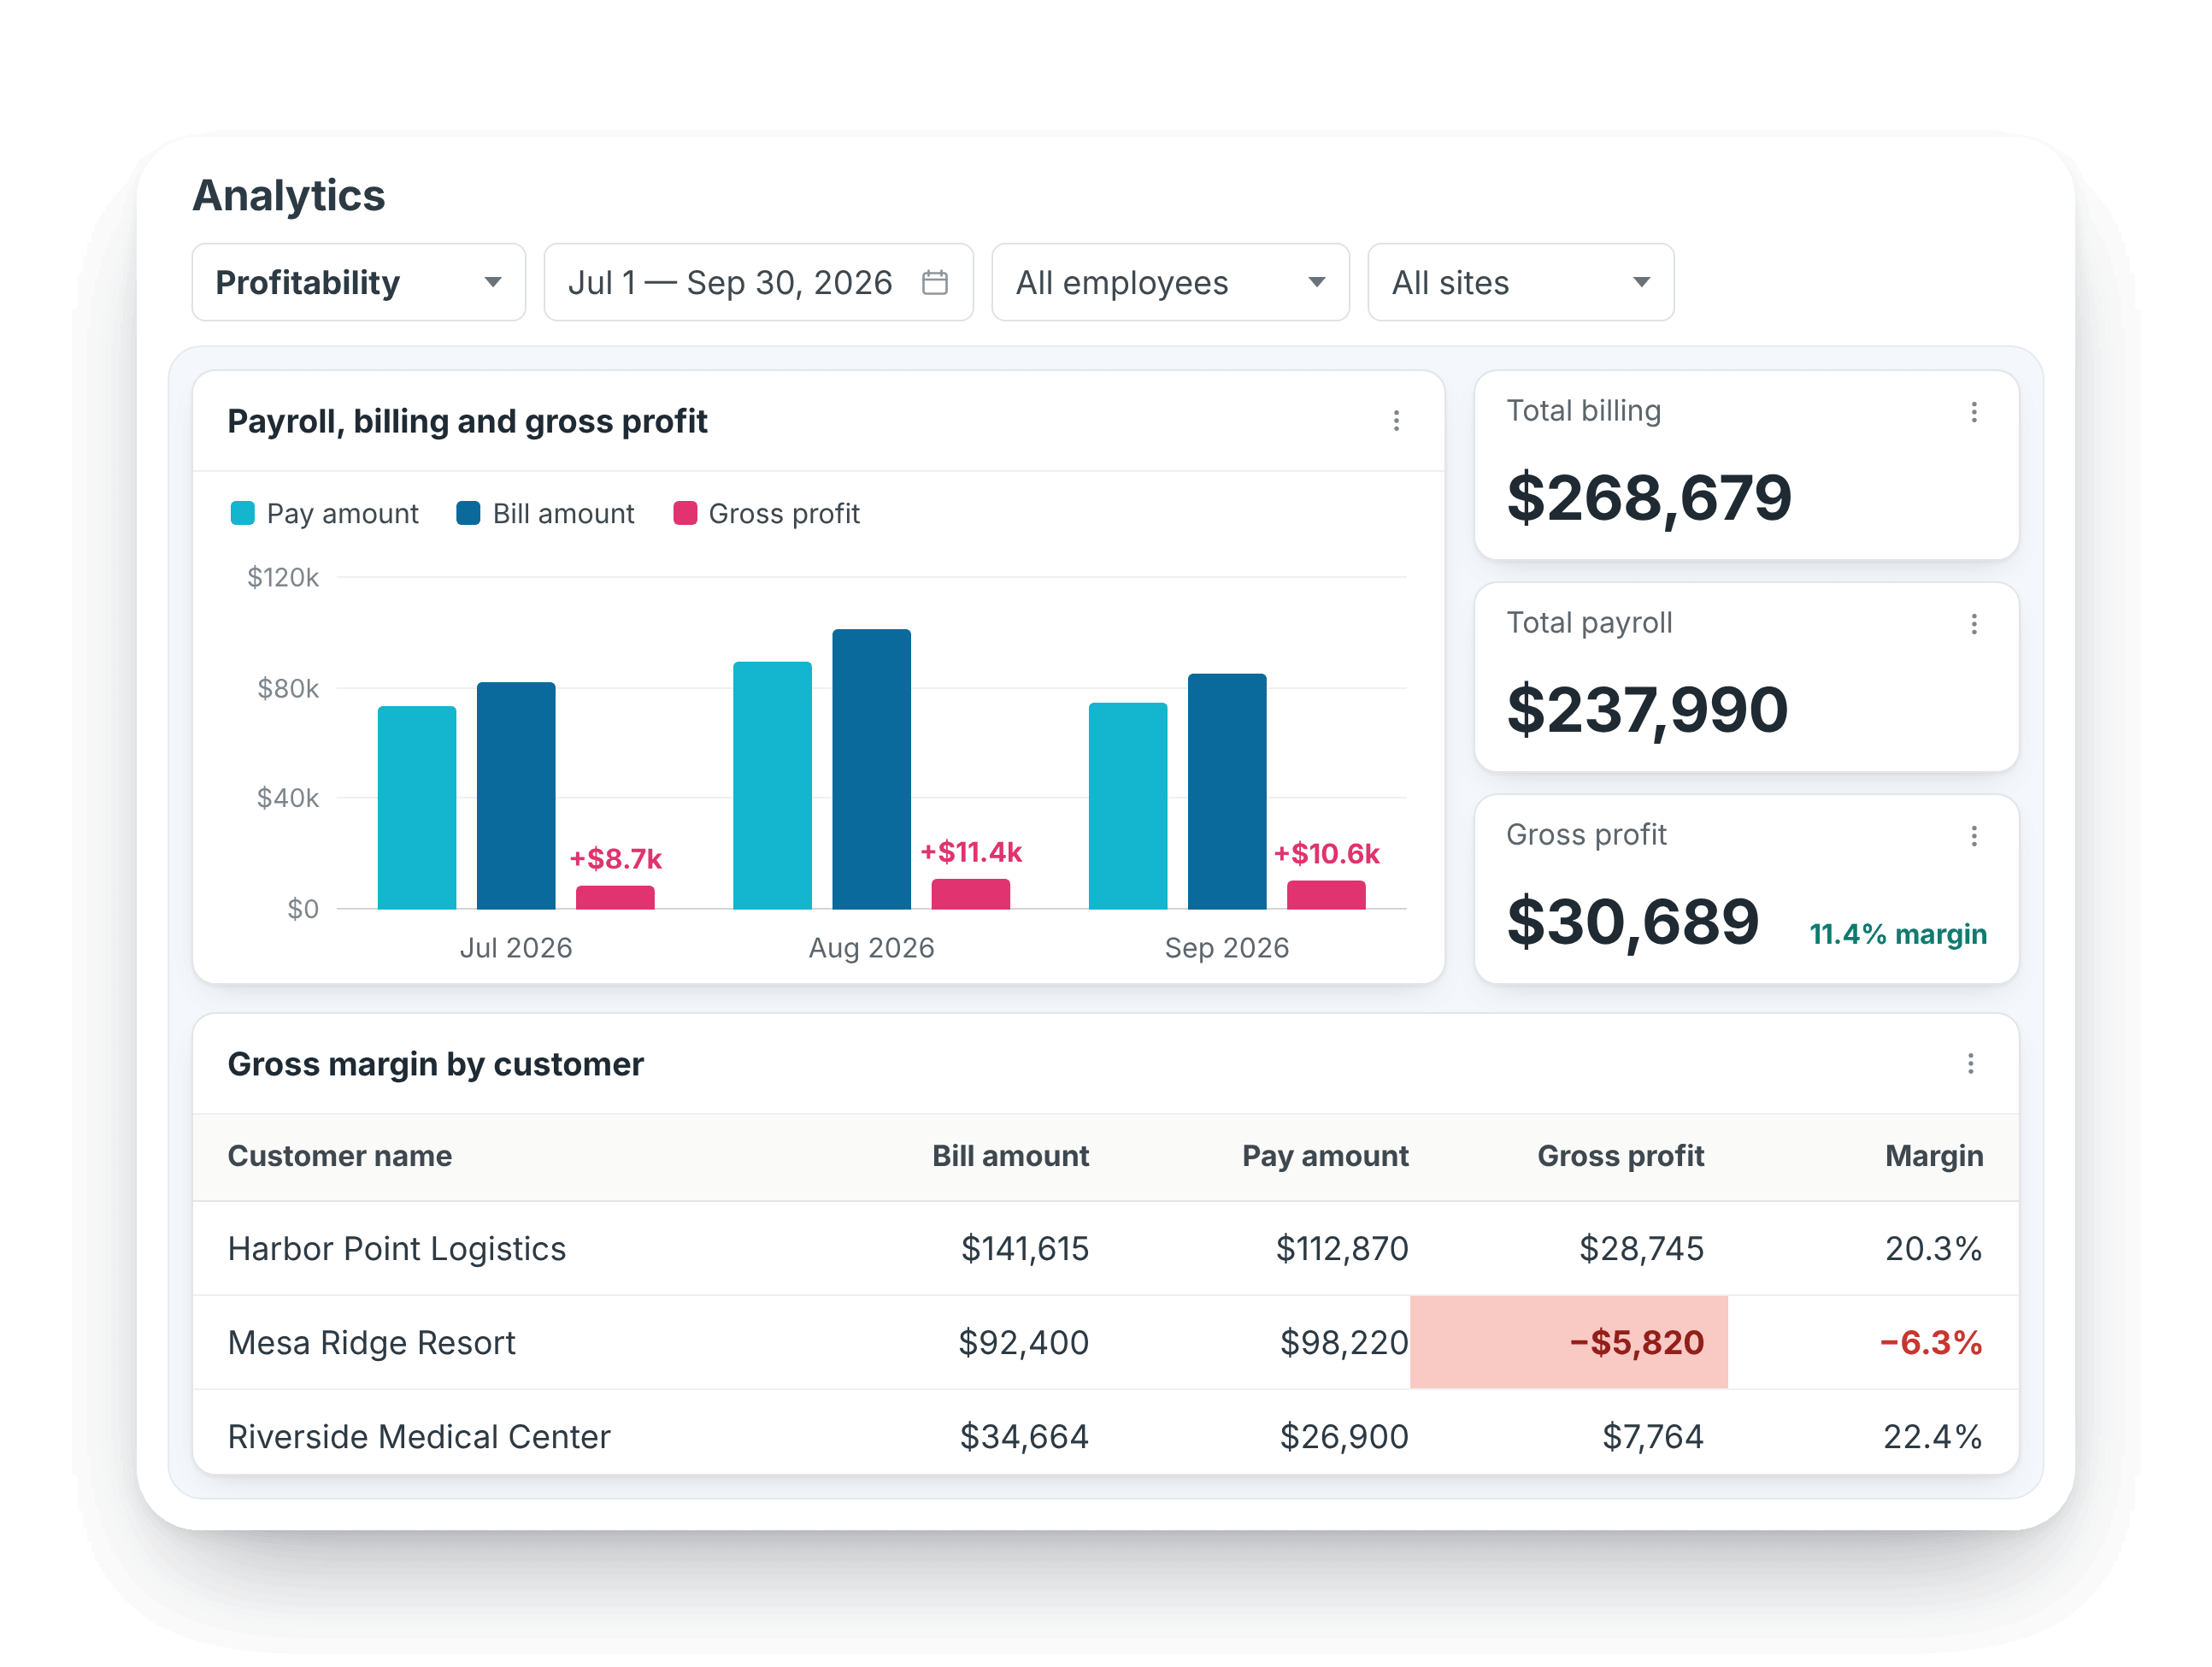
Task: Click the −6.3% margin value
Action: pos(1931,1343)
